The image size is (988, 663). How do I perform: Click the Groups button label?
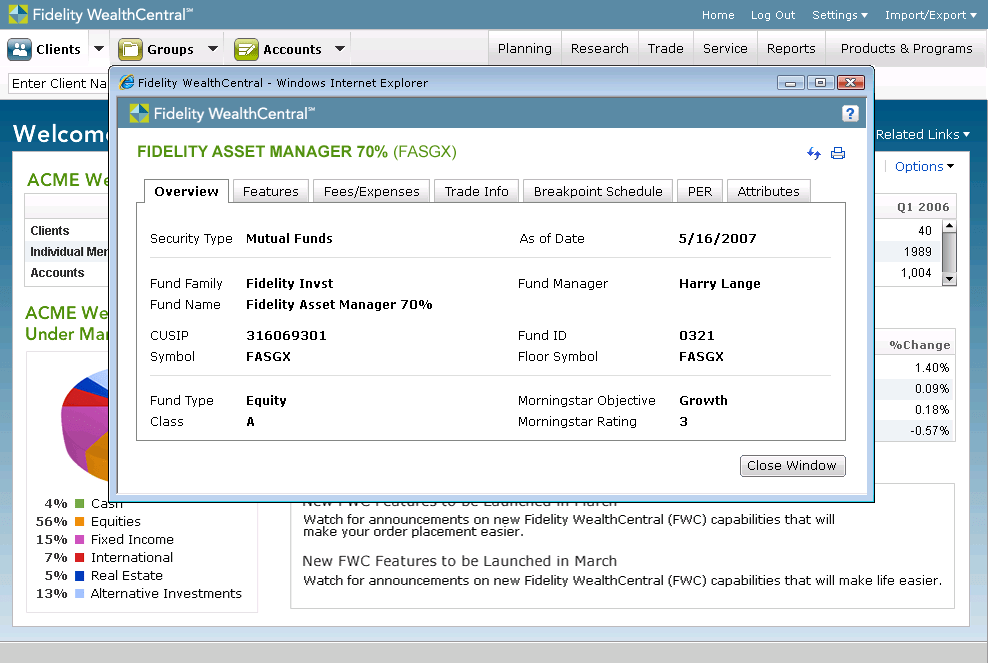(x=170, y=49)
